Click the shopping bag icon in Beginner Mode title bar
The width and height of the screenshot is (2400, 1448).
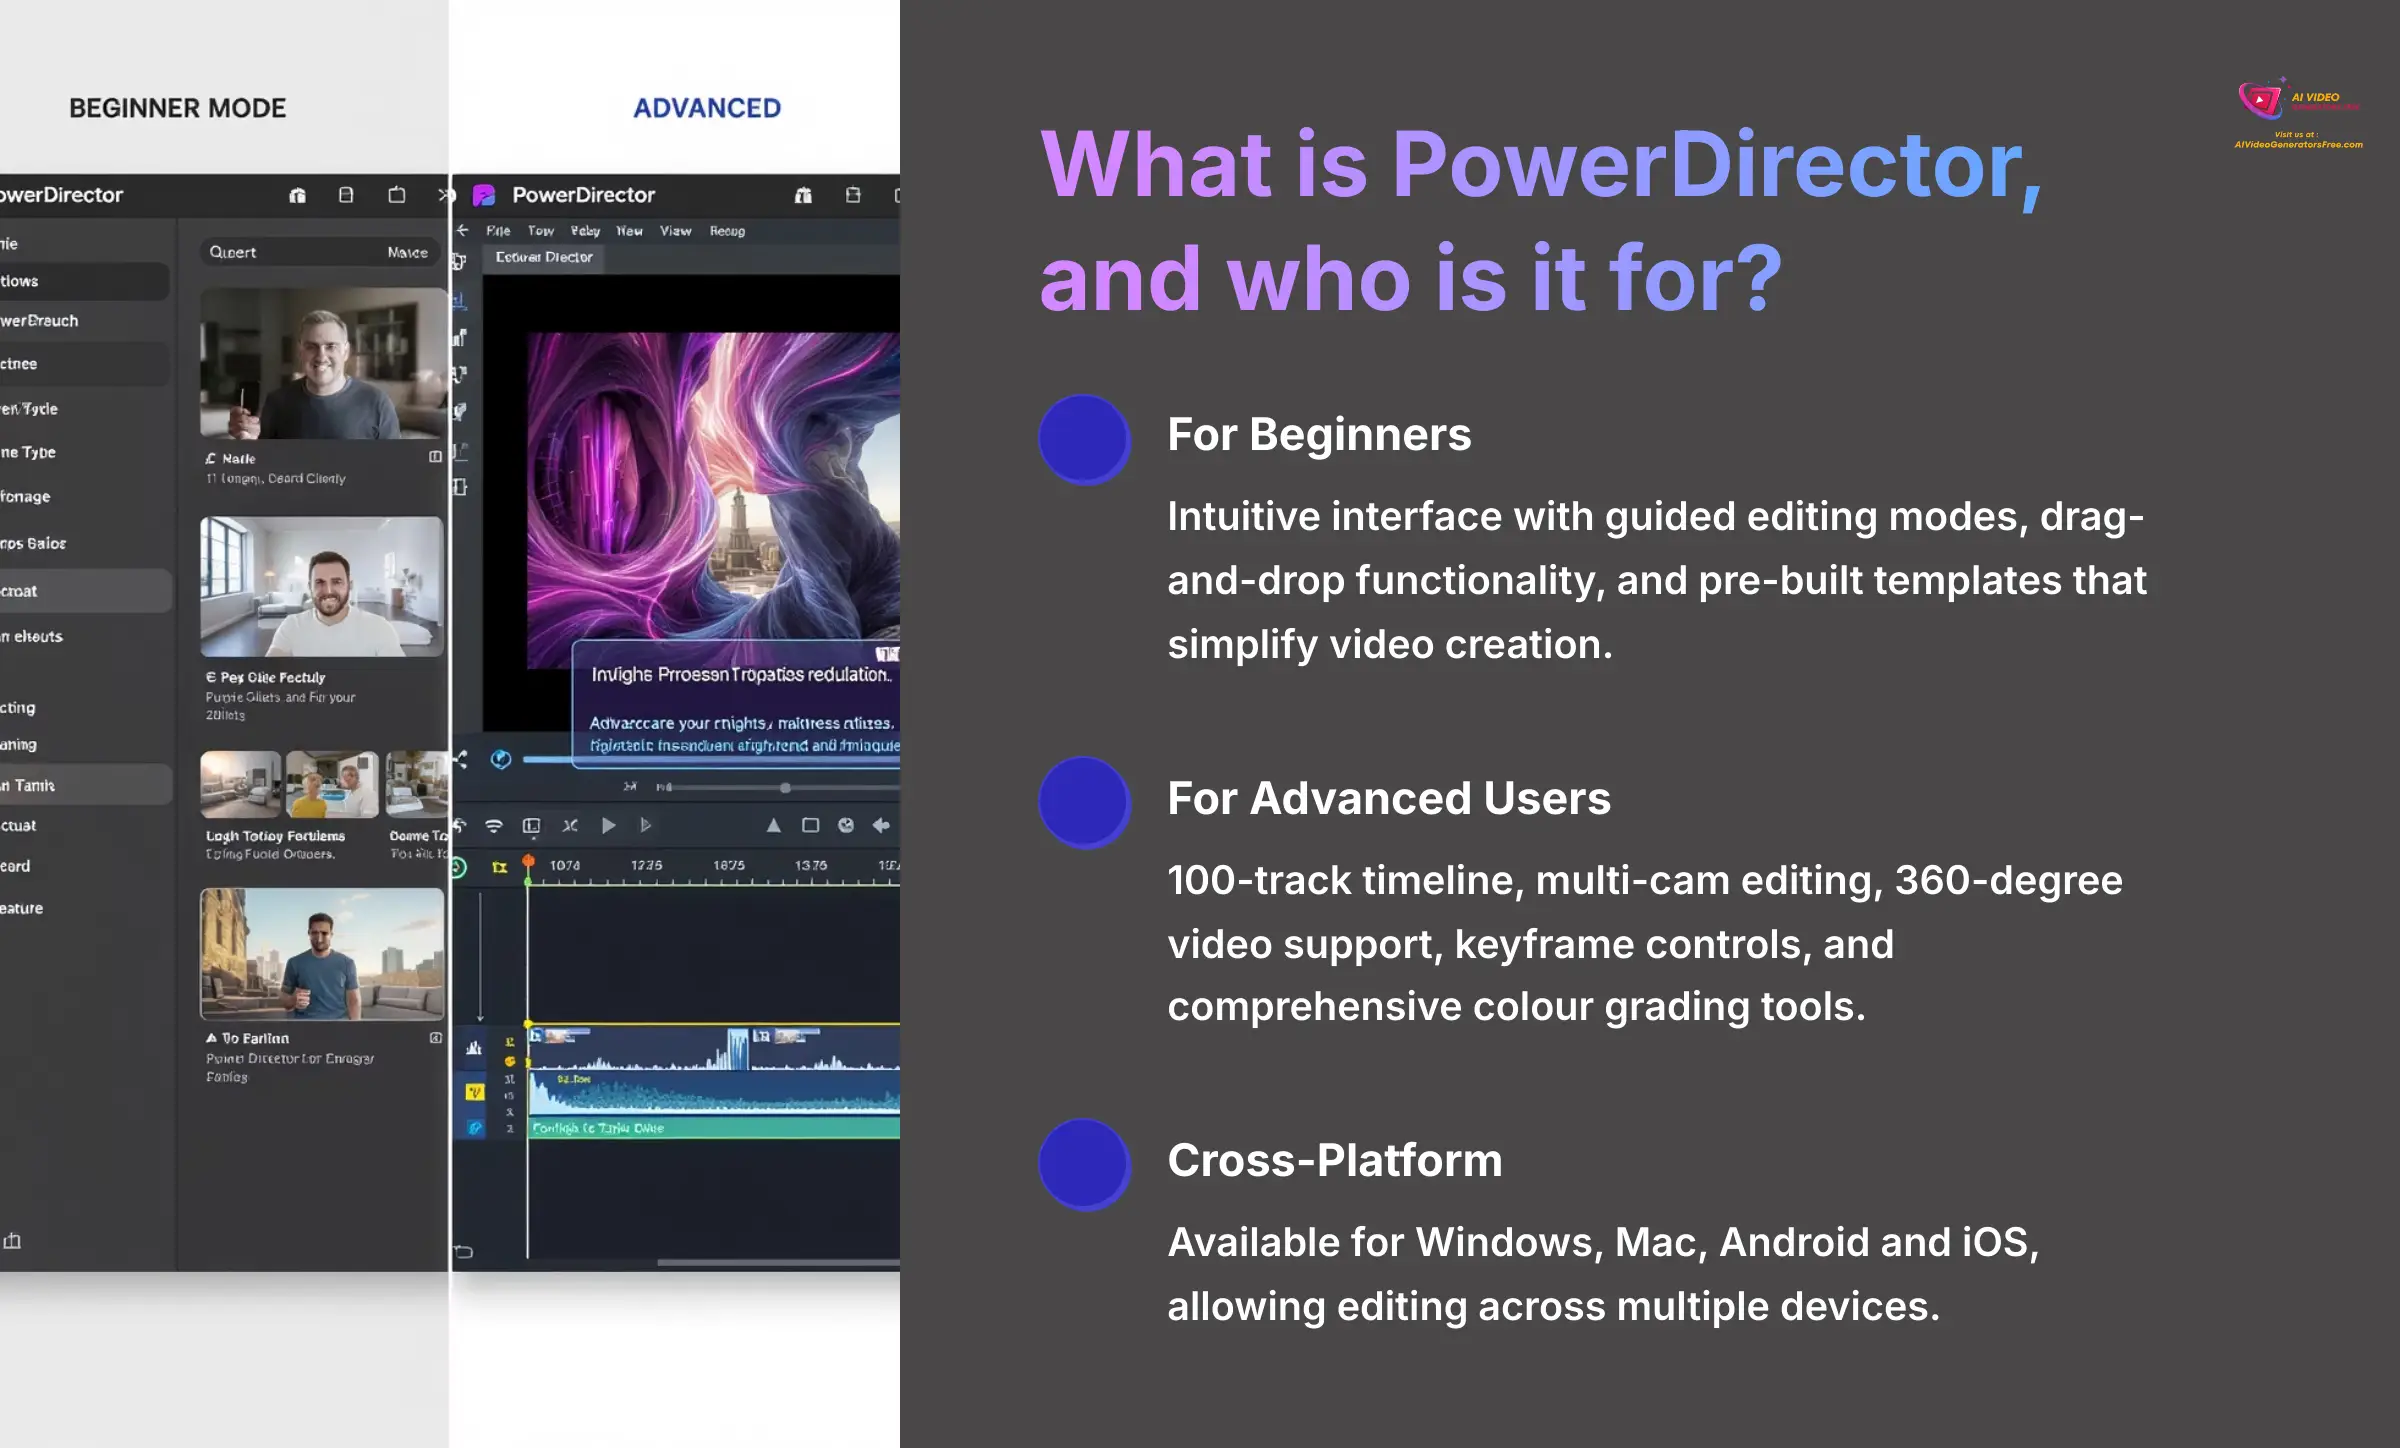(x=397, y=195)
